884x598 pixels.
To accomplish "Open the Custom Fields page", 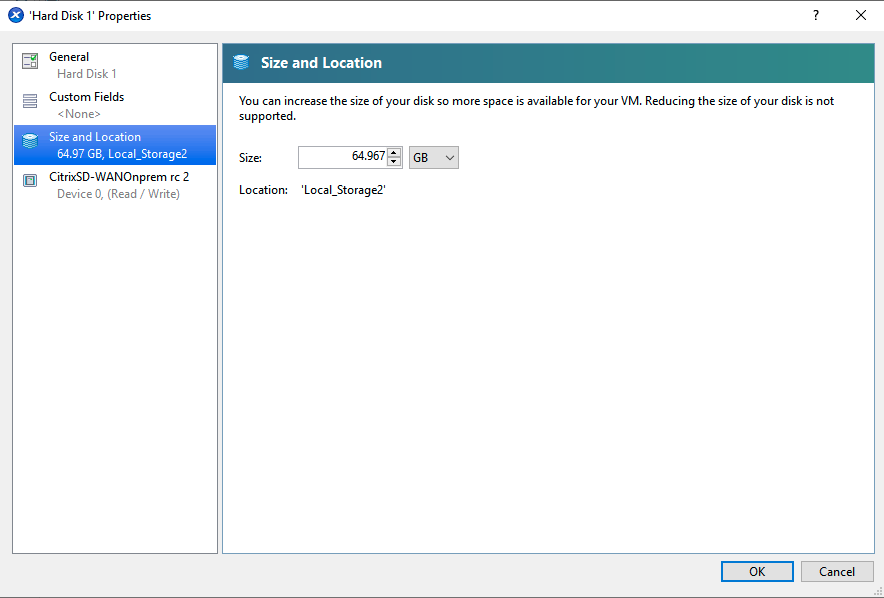I will (115, 105).
